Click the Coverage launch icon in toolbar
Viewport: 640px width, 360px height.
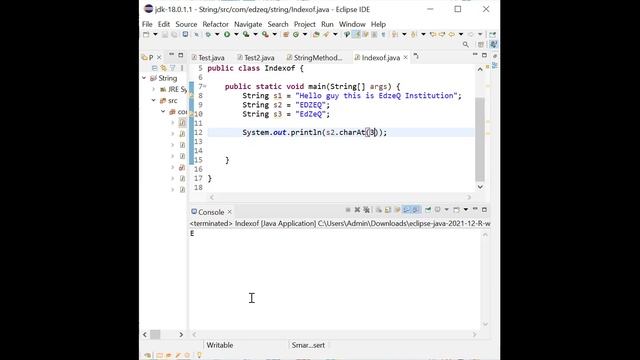click(x=246, y=35)
